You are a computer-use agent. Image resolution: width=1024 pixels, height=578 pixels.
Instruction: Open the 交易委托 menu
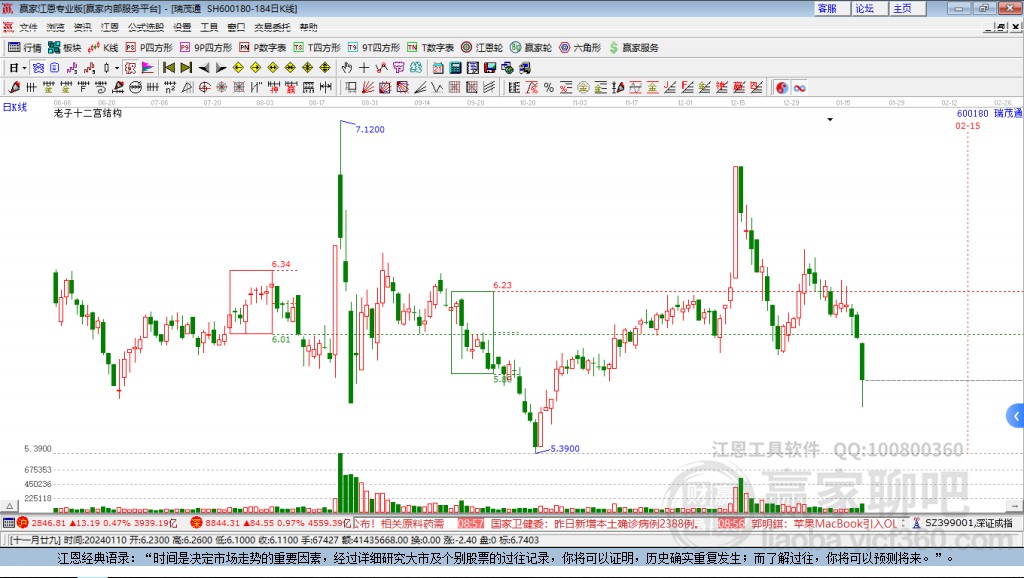click(272, 27)
